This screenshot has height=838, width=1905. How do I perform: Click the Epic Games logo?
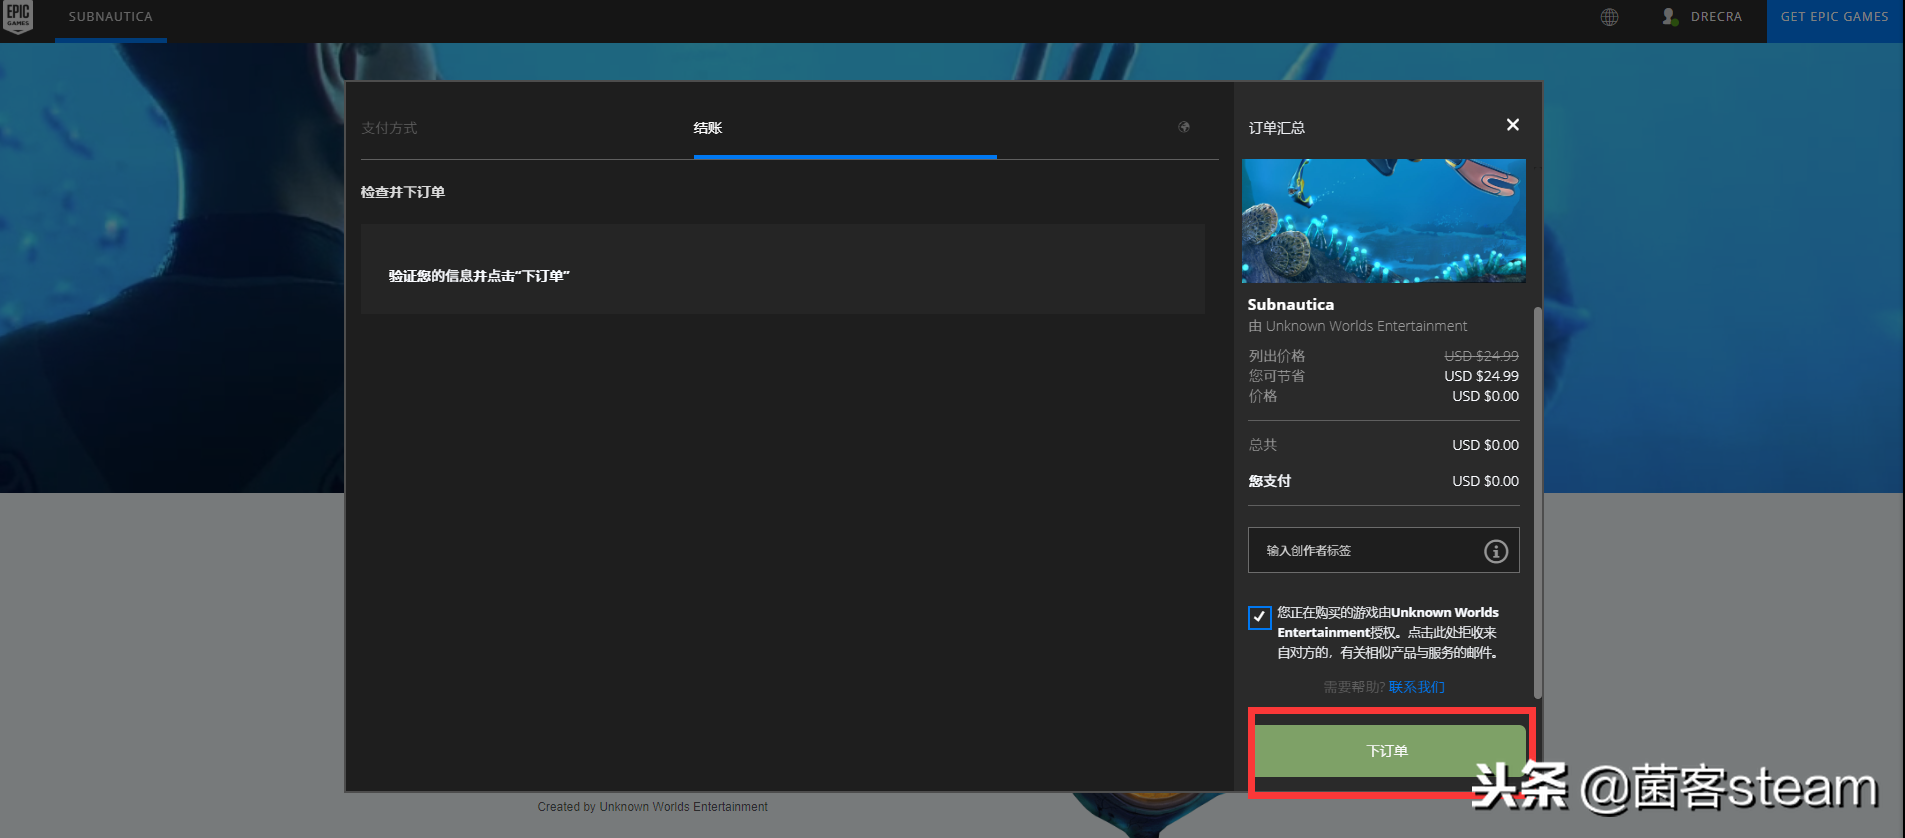click(x=18, y=17)
